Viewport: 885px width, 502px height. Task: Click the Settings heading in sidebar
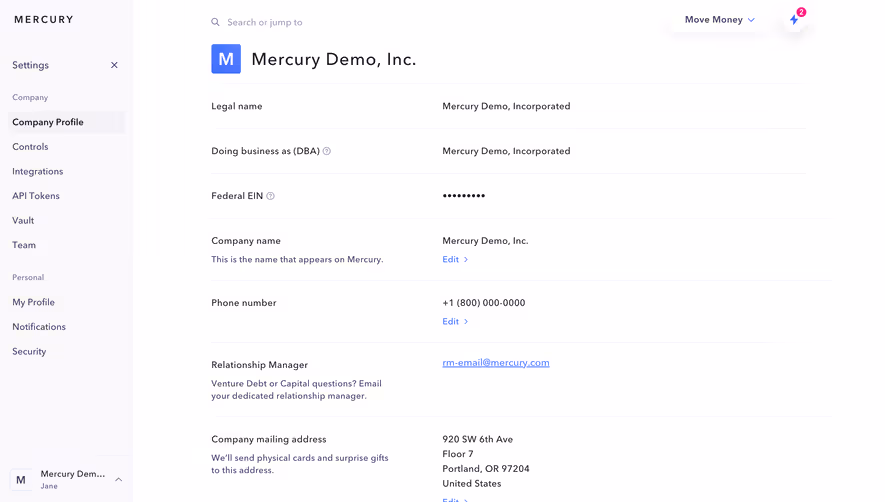(x=30, y=65)
